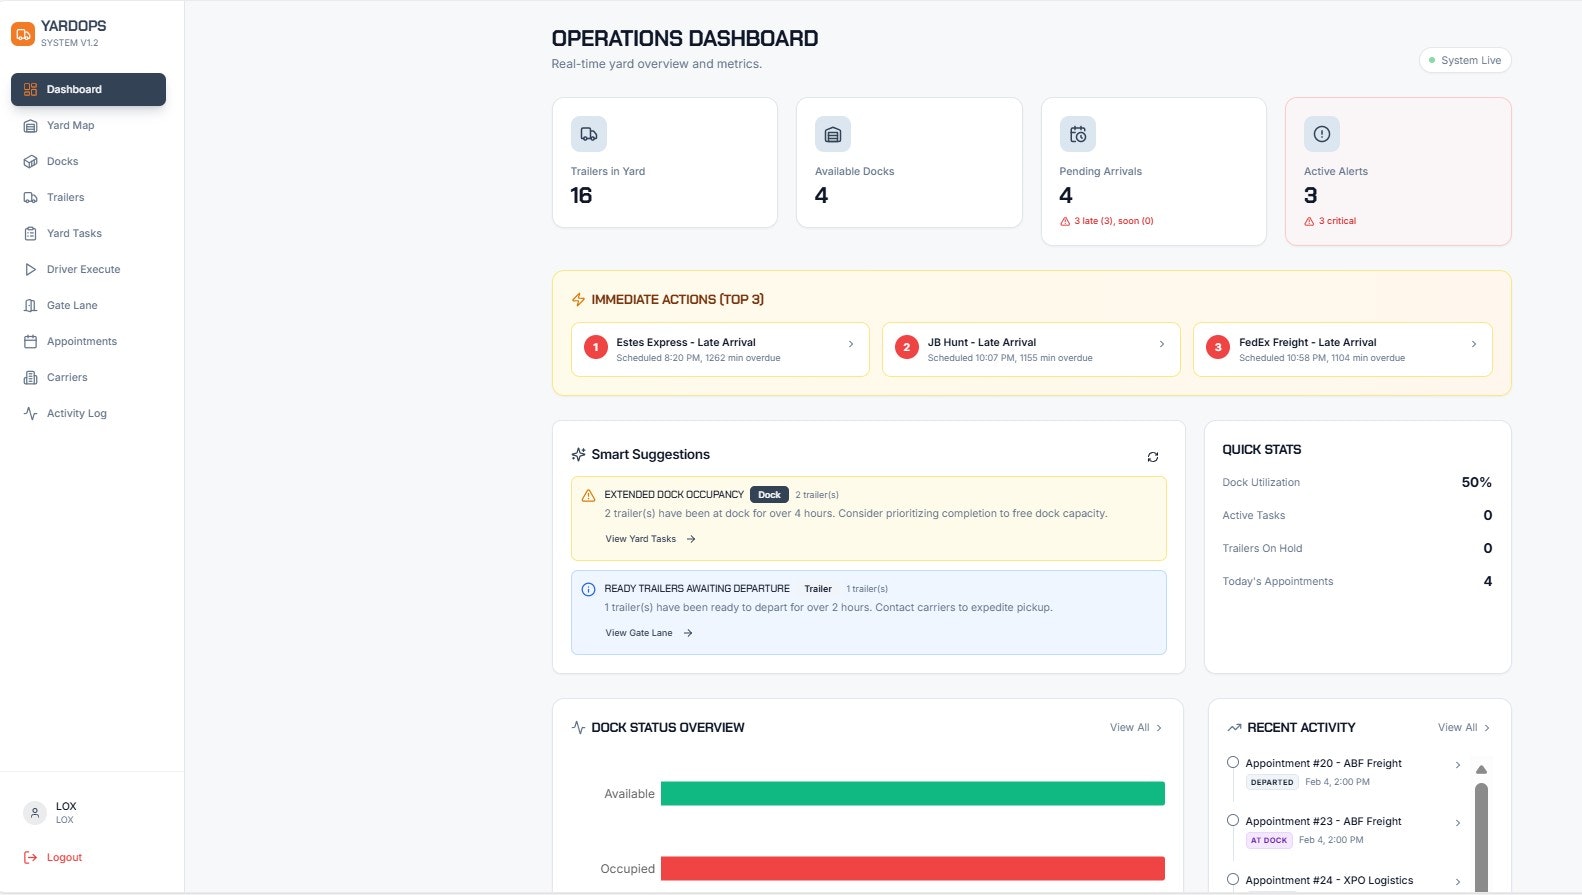The width and height of the screenshot is (1582, 895).
Task: Click the Available Docks warehouse icon
Action: click(833, 134)
